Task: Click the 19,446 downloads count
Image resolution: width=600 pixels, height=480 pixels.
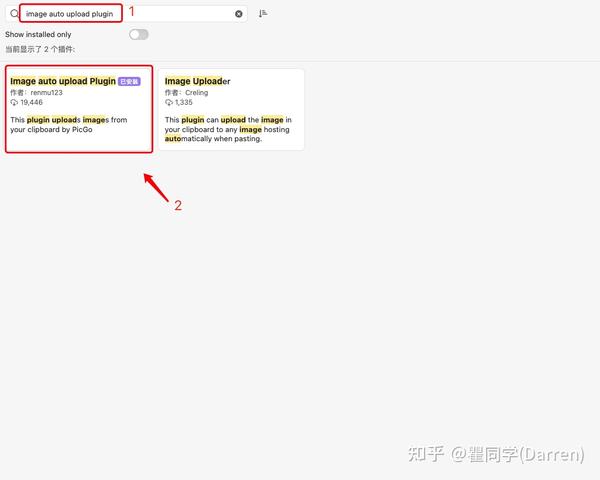Action: [31, 102]
